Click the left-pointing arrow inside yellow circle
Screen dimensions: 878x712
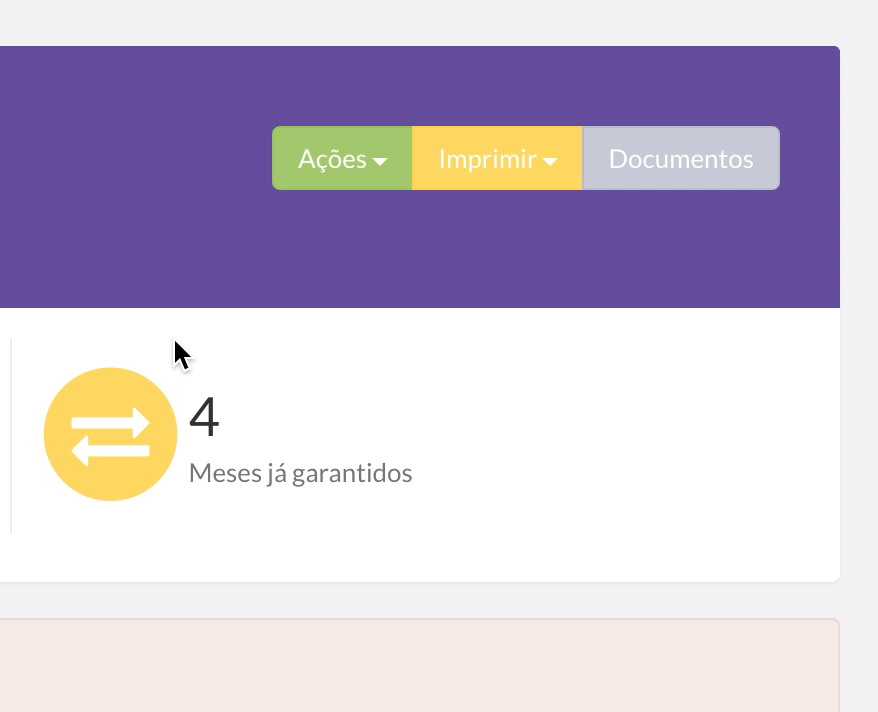pyautogui.click(x=108, y=451)
